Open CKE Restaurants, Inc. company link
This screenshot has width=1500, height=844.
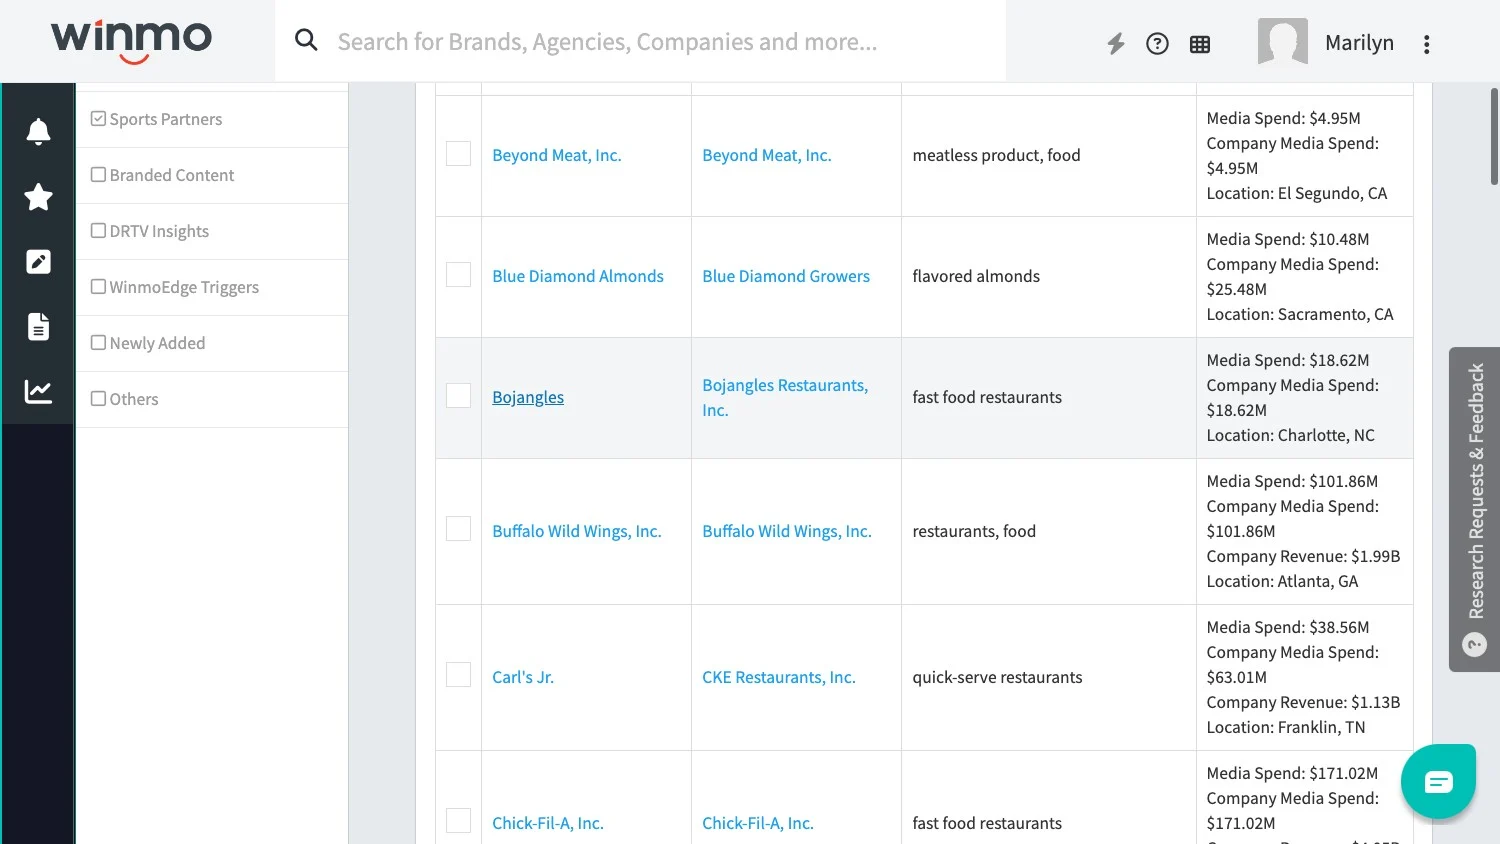pos(779,677)
